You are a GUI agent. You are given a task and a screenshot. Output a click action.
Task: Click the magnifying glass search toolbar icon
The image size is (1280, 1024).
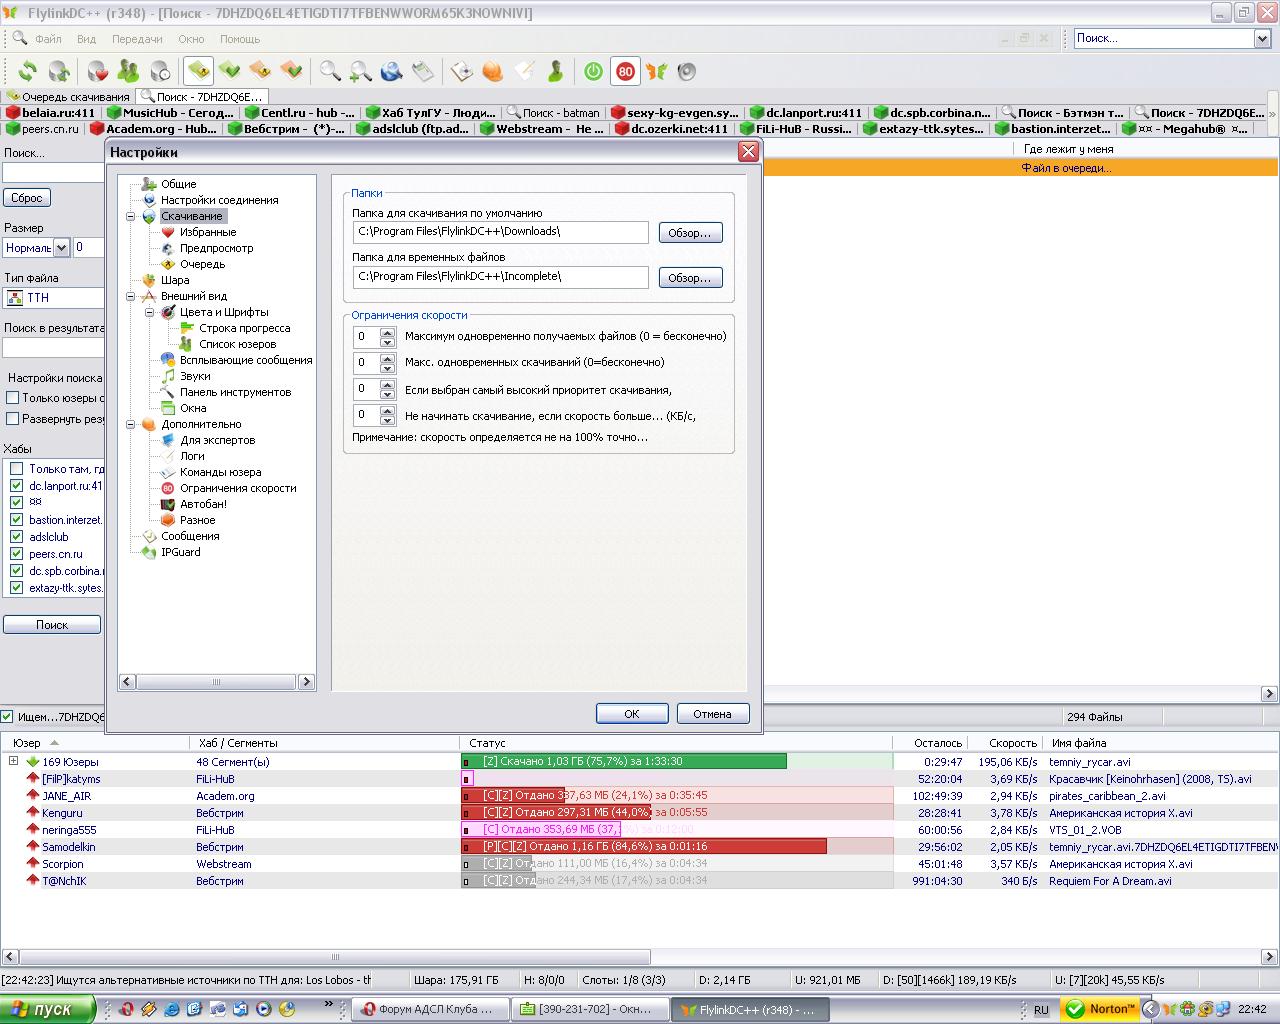[x=329, y=71]
